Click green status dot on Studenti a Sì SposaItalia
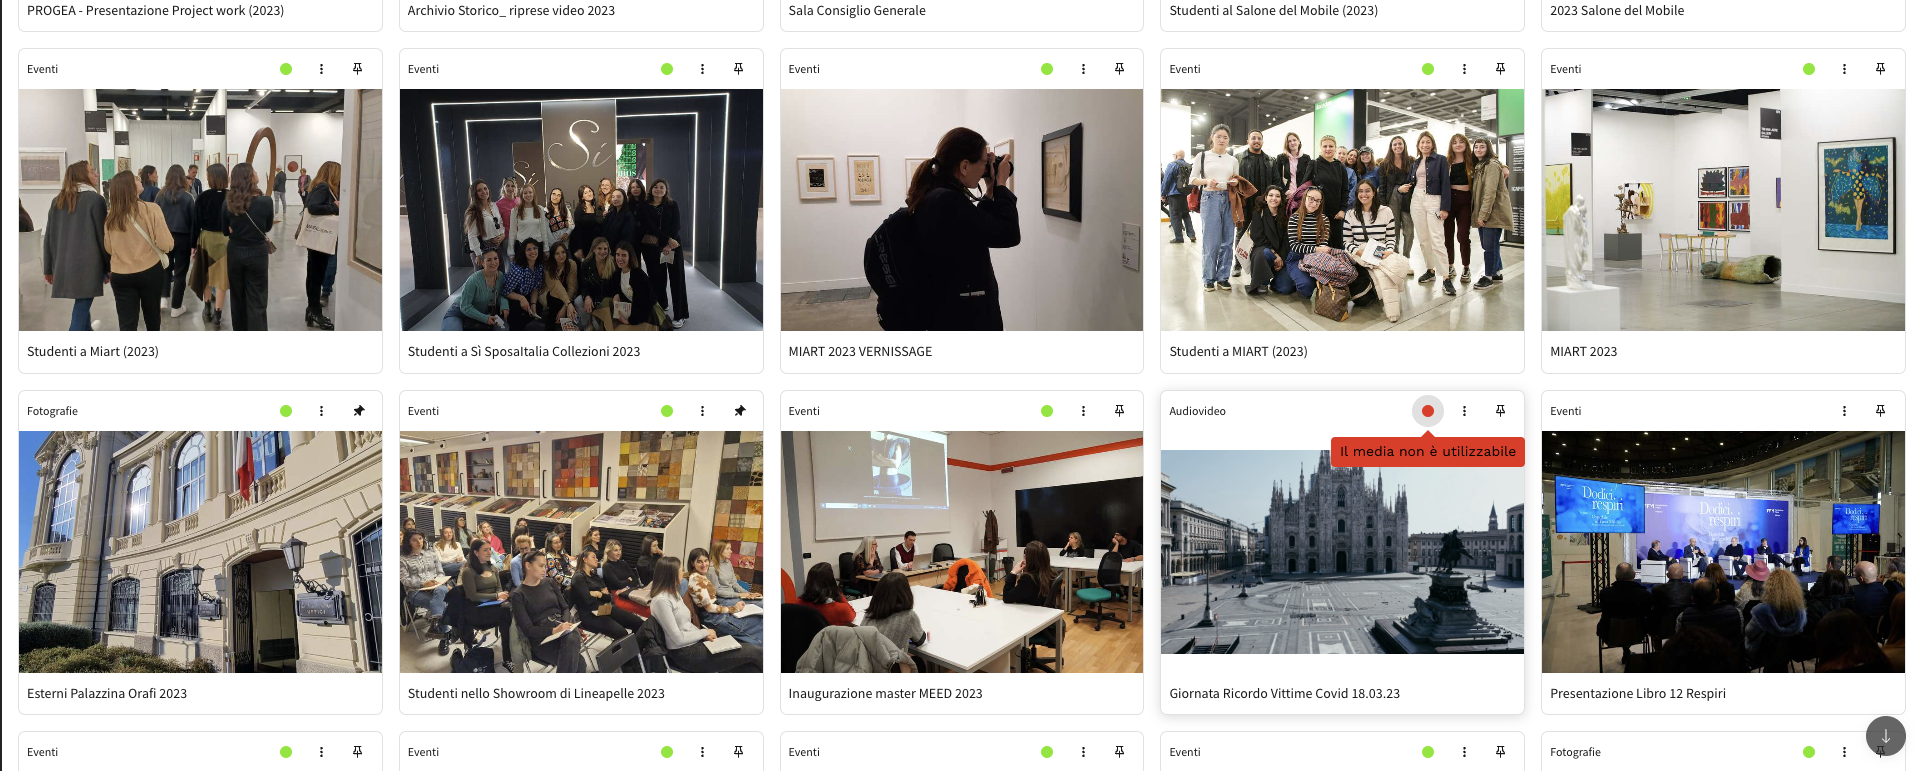The image size is (1921, 771). (667, 69)
